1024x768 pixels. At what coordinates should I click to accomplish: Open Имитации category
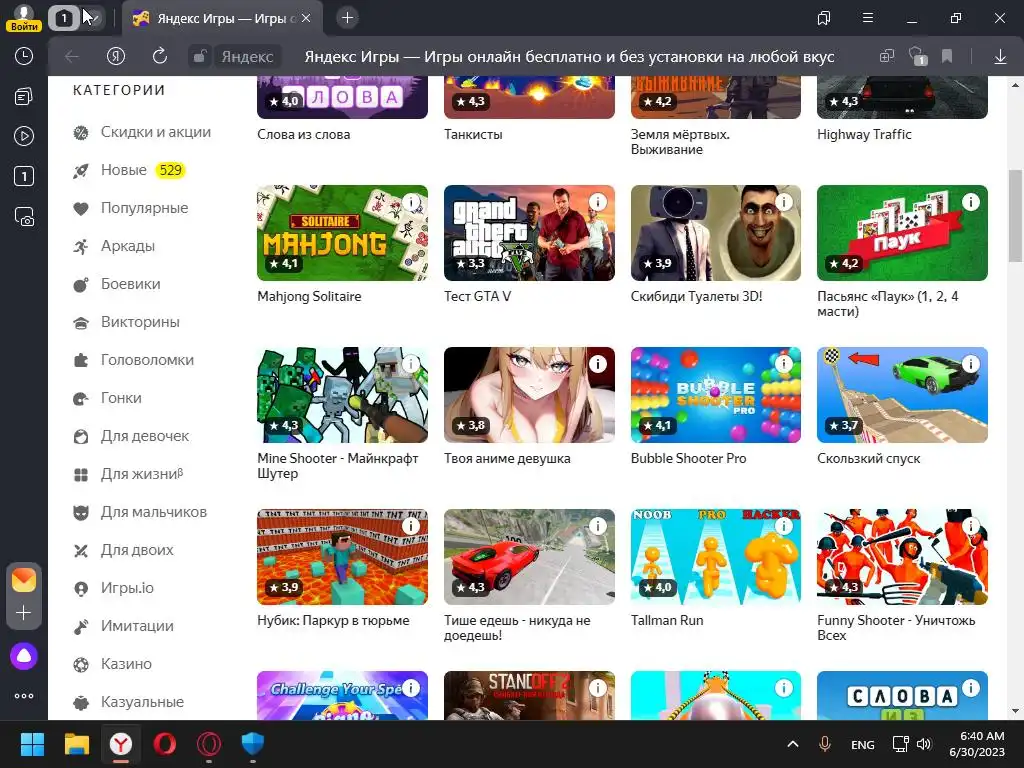[x=123, y=626]
